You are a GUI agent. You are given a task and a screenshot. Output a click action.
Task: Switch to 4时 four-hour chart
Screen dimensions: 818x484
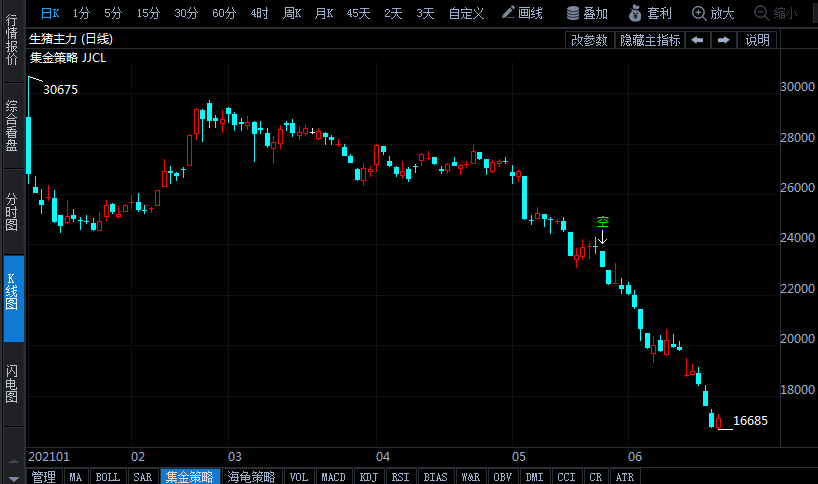259,14
